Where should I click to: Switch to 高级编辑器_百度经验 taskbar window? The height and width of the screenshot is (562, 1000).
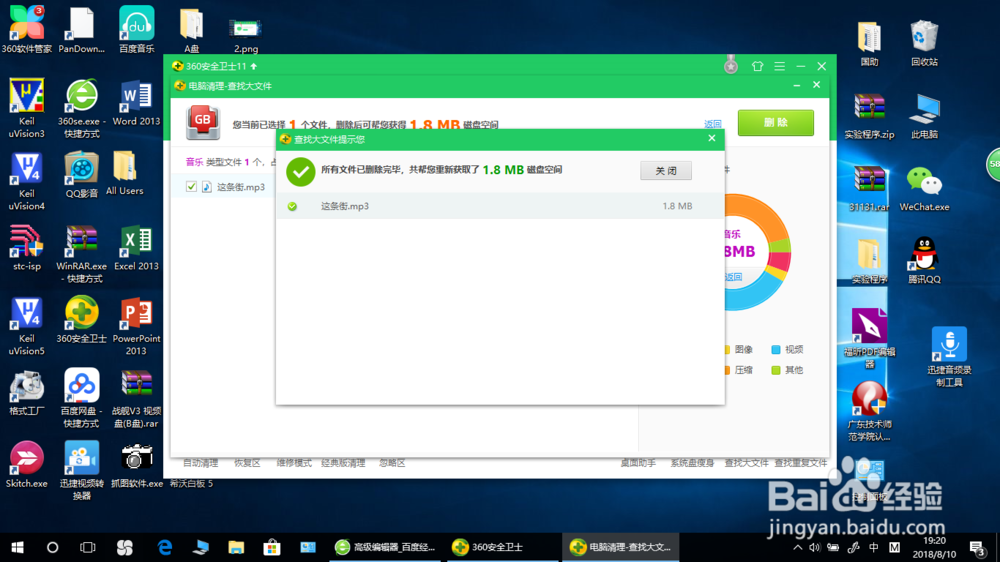385,547
